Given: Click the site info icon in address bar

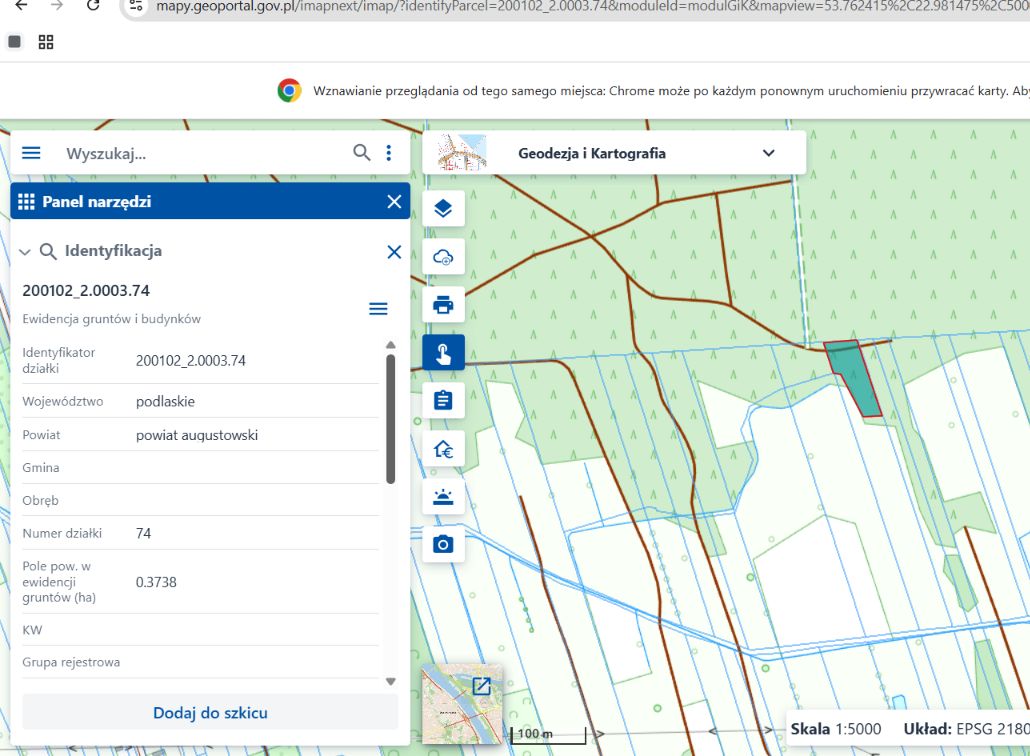Looking at the screenshot, I should pos(136,6).
